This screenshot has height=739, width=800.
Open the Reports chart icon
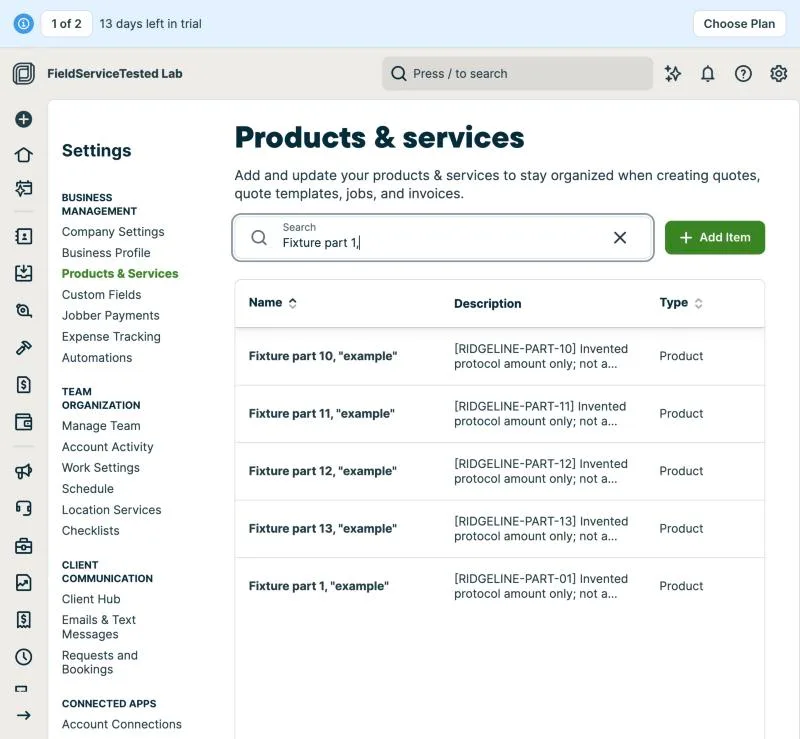pos(23,582)
